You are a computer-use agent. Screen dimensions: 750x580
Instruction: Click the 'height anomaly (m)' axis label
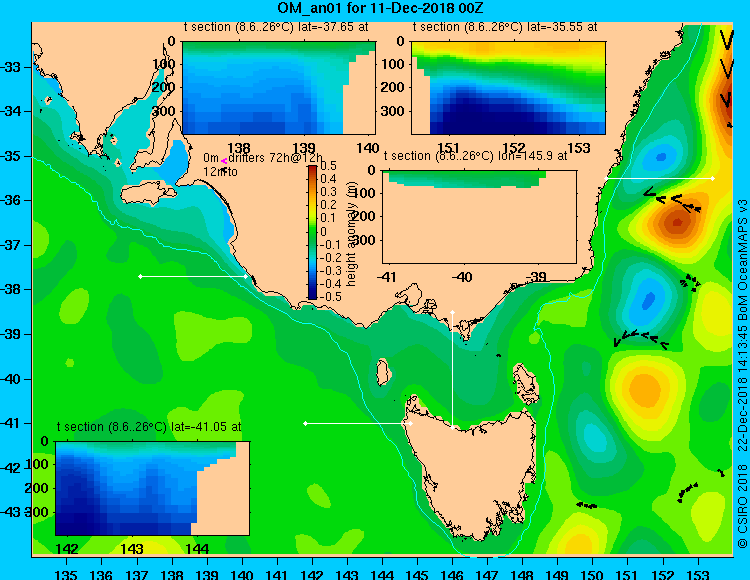(x=352, y=234)
